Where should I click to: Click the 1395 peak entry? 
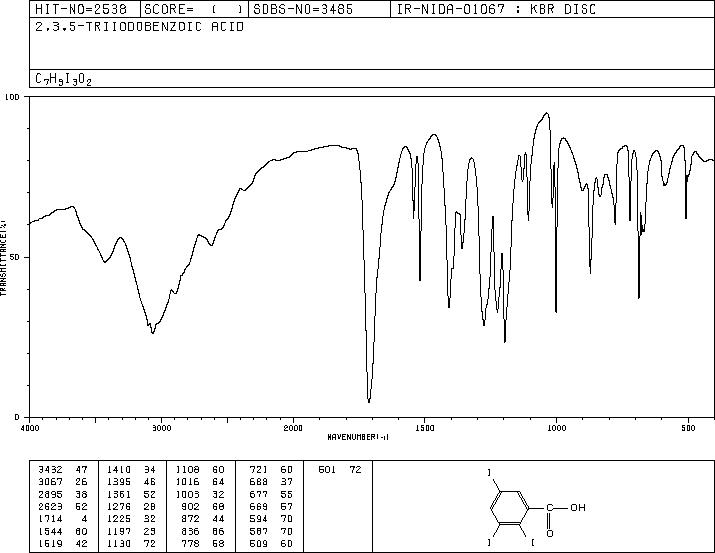click(131, 482)
